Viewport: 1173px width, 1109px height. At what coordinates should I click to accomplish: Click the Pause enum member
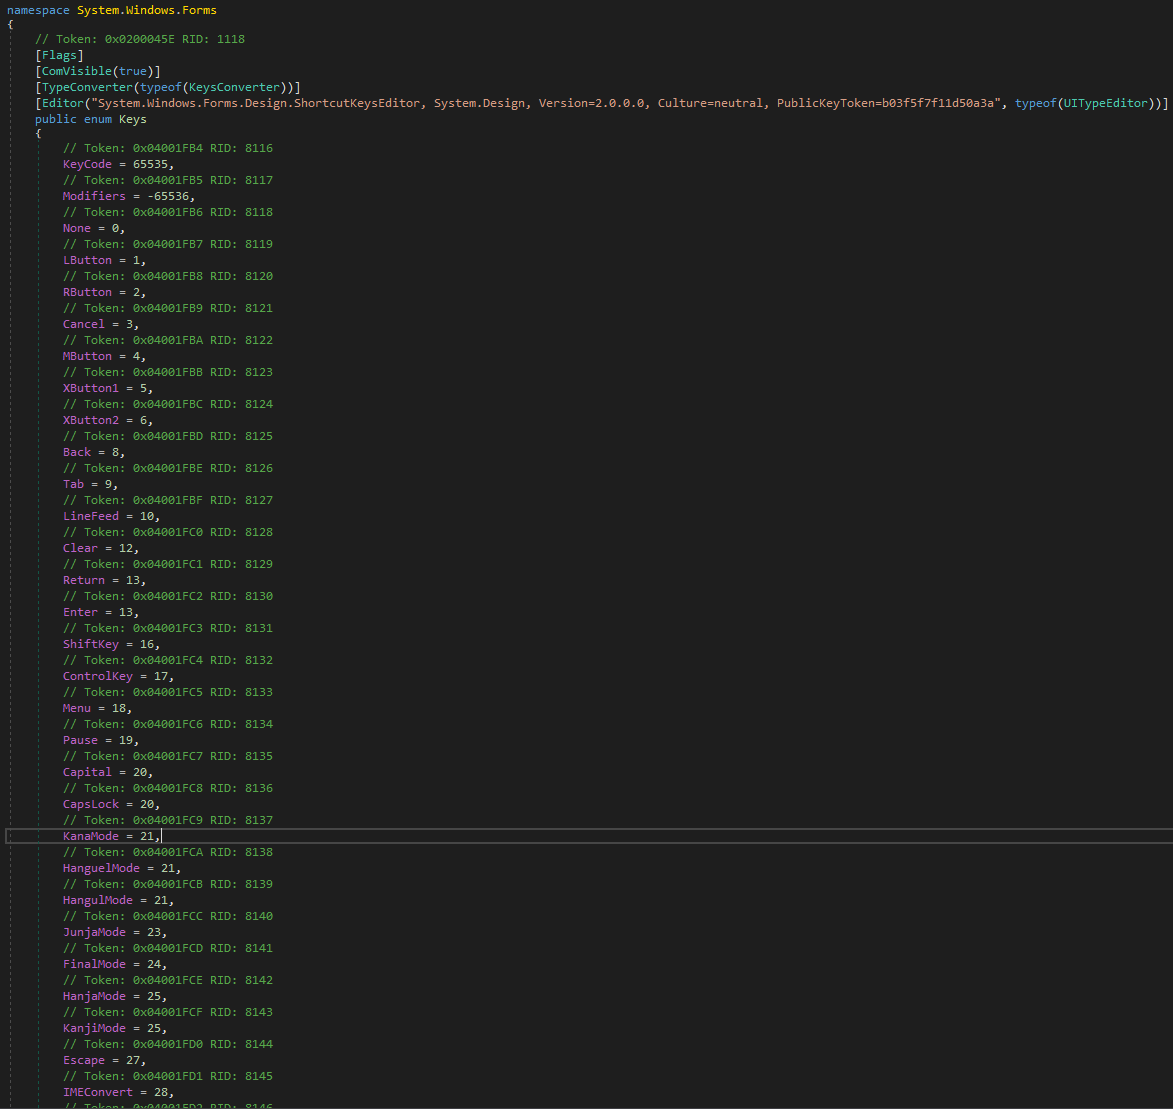coord(80,740)
